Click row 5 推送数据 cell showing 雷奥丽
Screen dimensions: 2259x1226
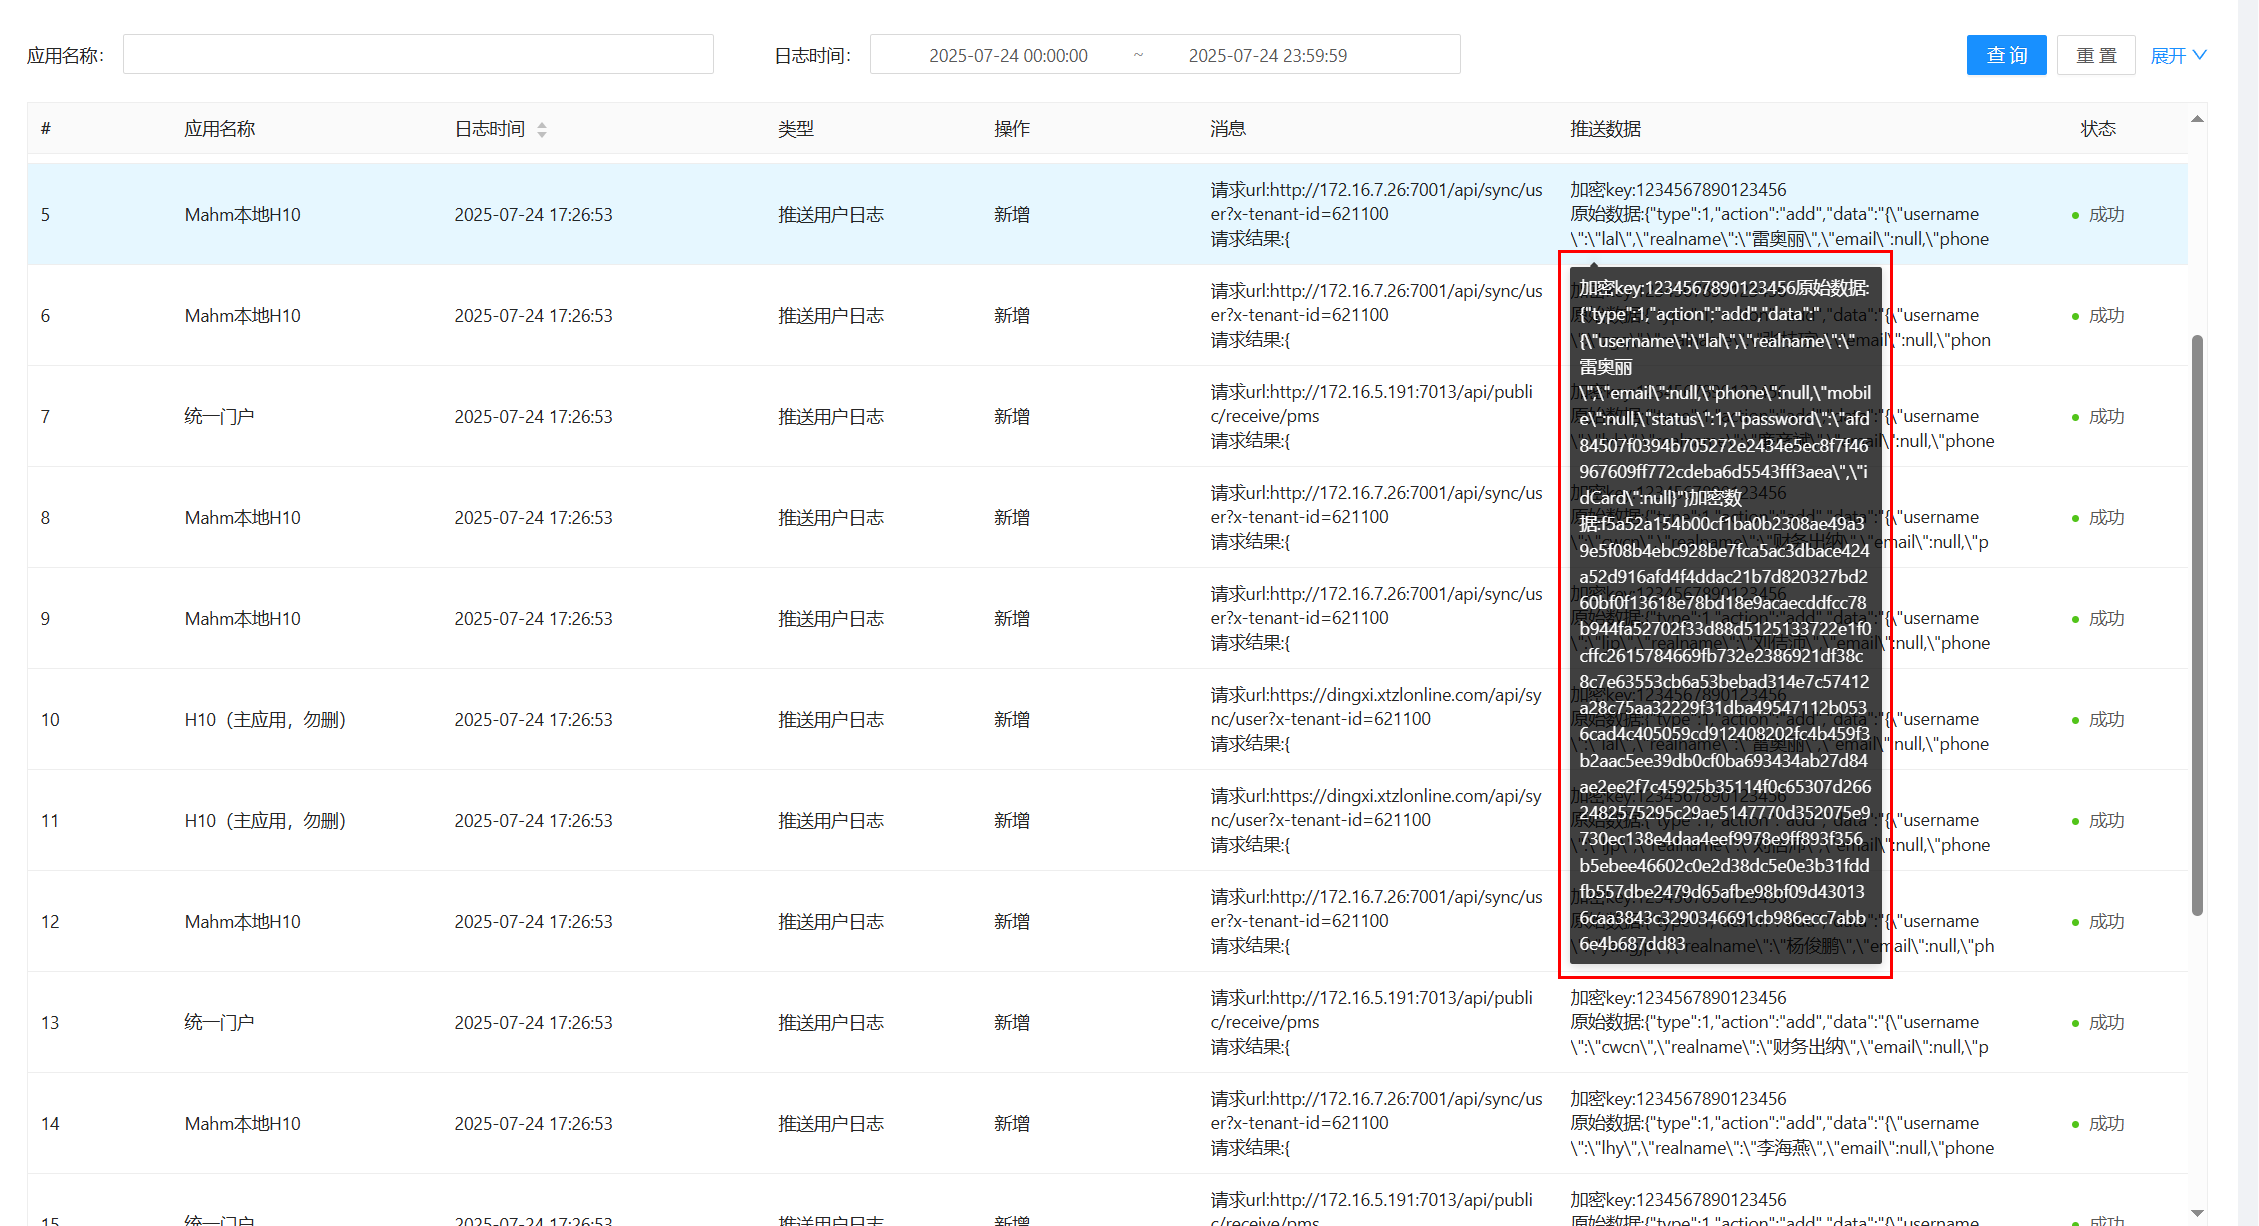click(1778, 215)
